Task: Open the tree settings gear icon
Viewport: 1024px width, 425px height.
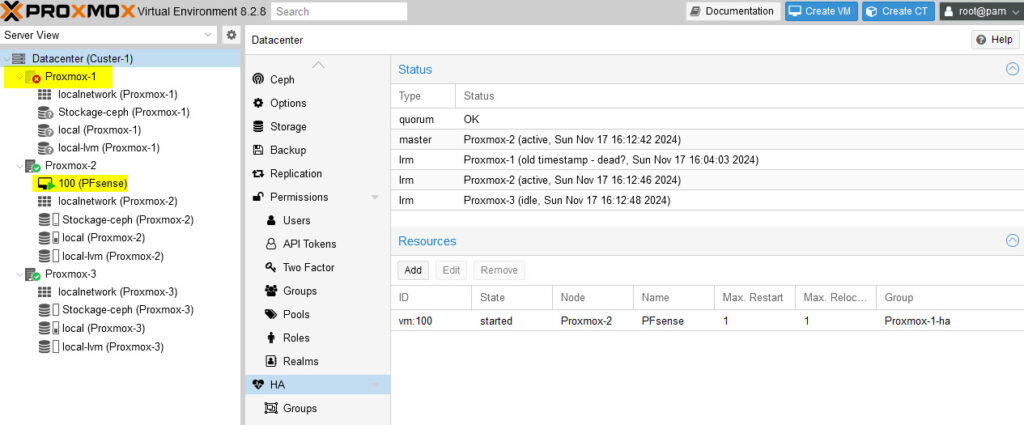Action: click(231, 35)
